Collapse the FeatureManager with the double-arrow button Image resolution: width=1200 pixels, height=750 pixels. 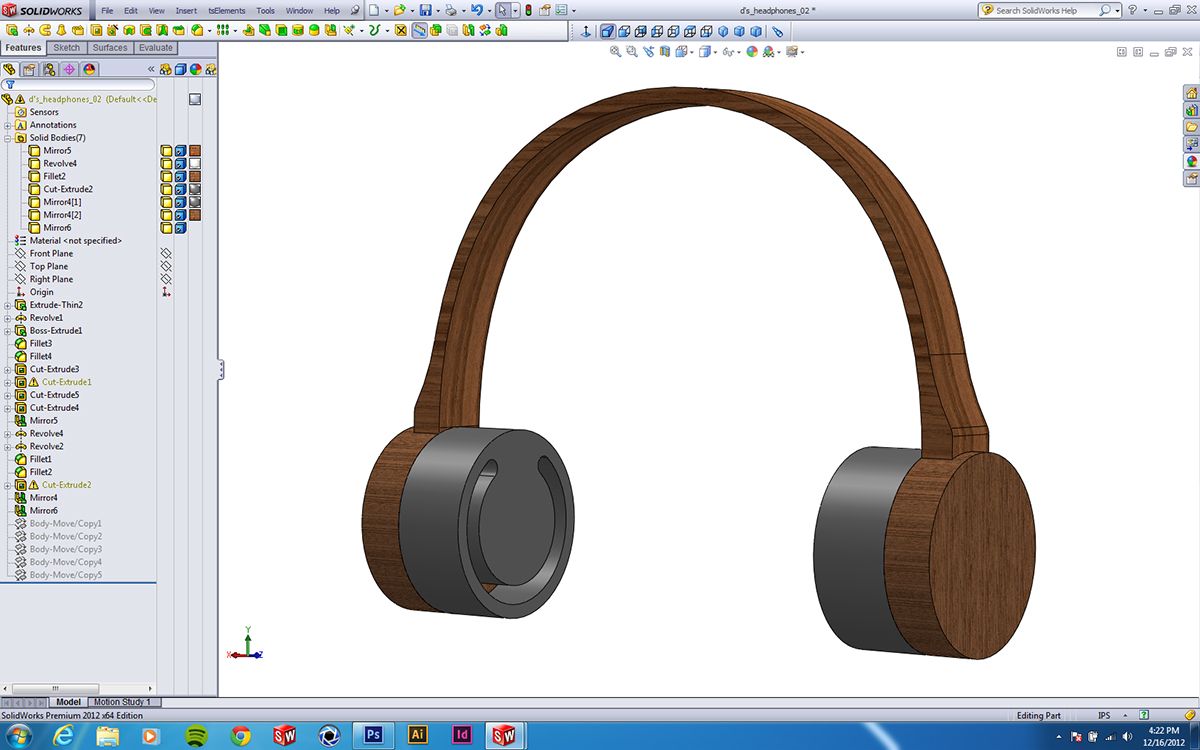(151, 69)
